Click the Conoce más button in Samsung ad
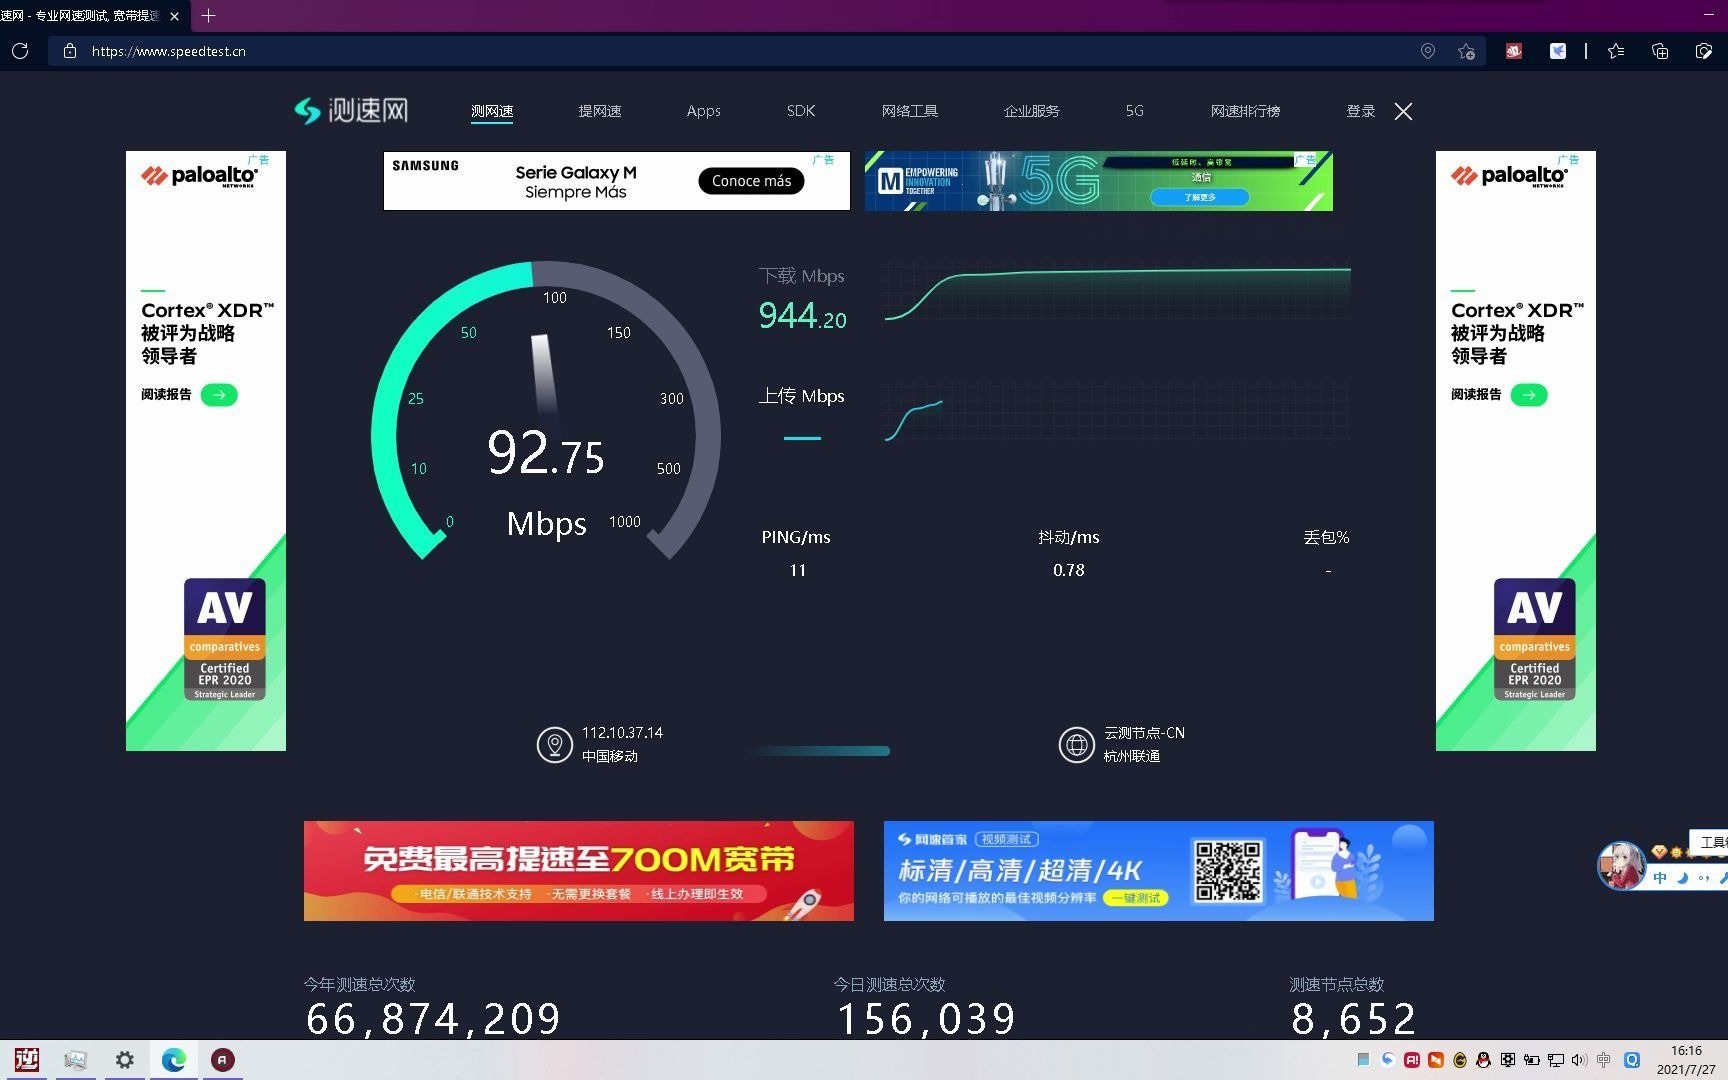This screenshot has height=1080, width=1728. [751, 180]
